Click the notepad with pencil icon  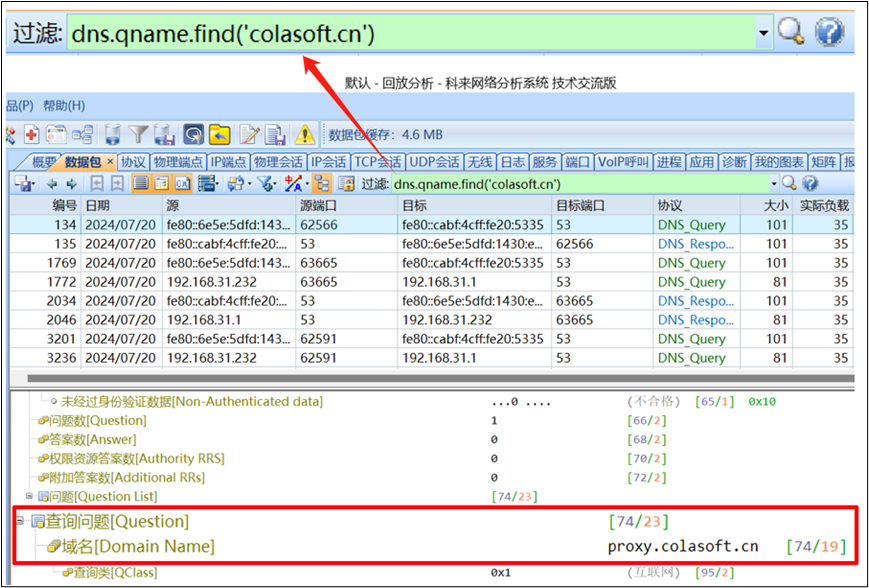pos(248,134)
